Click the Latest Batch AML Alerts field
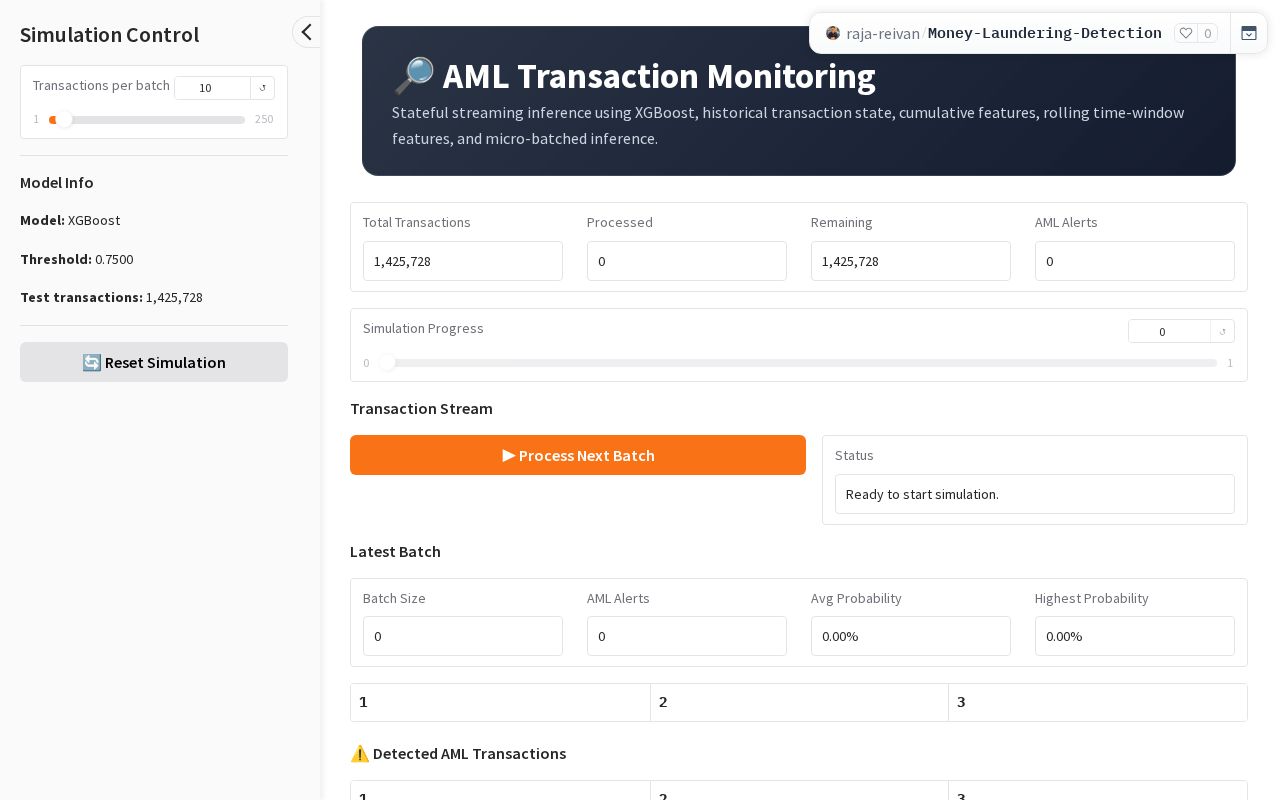Viewport: 1280px width, 800px height. [x=687, y=636]
